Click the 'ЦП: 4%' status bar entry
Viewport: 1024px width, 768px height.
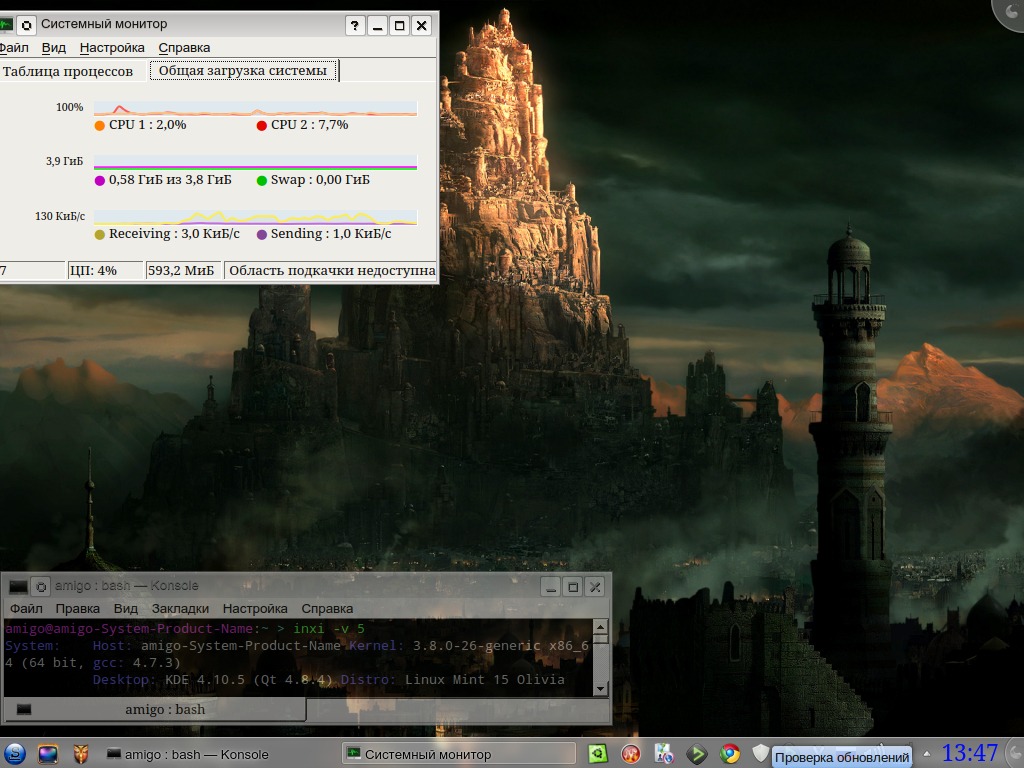click(104, 270)
